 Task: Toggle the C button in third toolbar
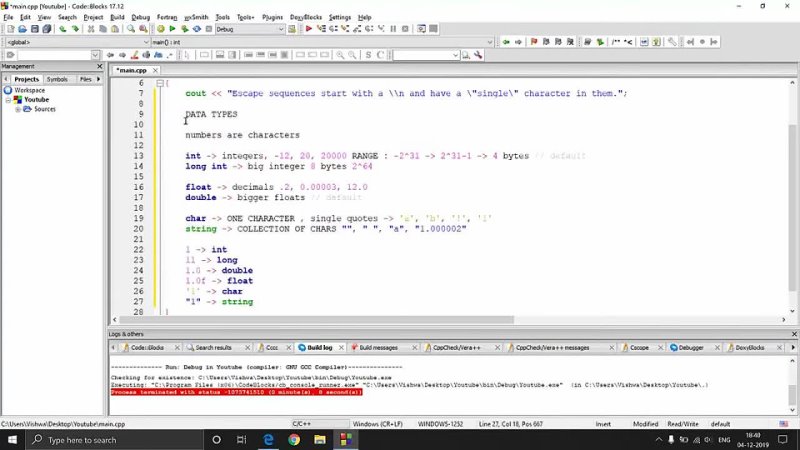click(381, 55)
